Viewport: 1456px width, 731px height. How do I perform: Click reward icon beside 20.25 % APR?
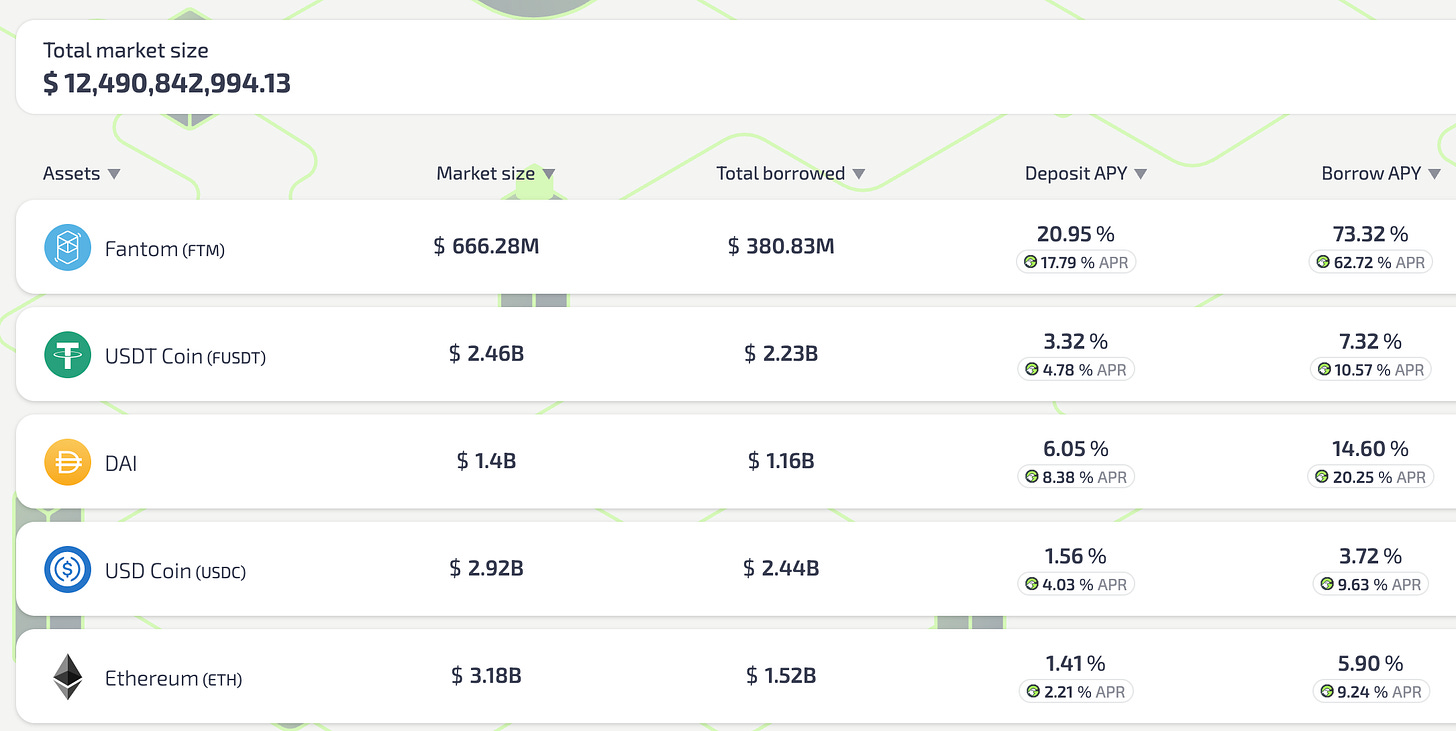[x=1322, y=477]
